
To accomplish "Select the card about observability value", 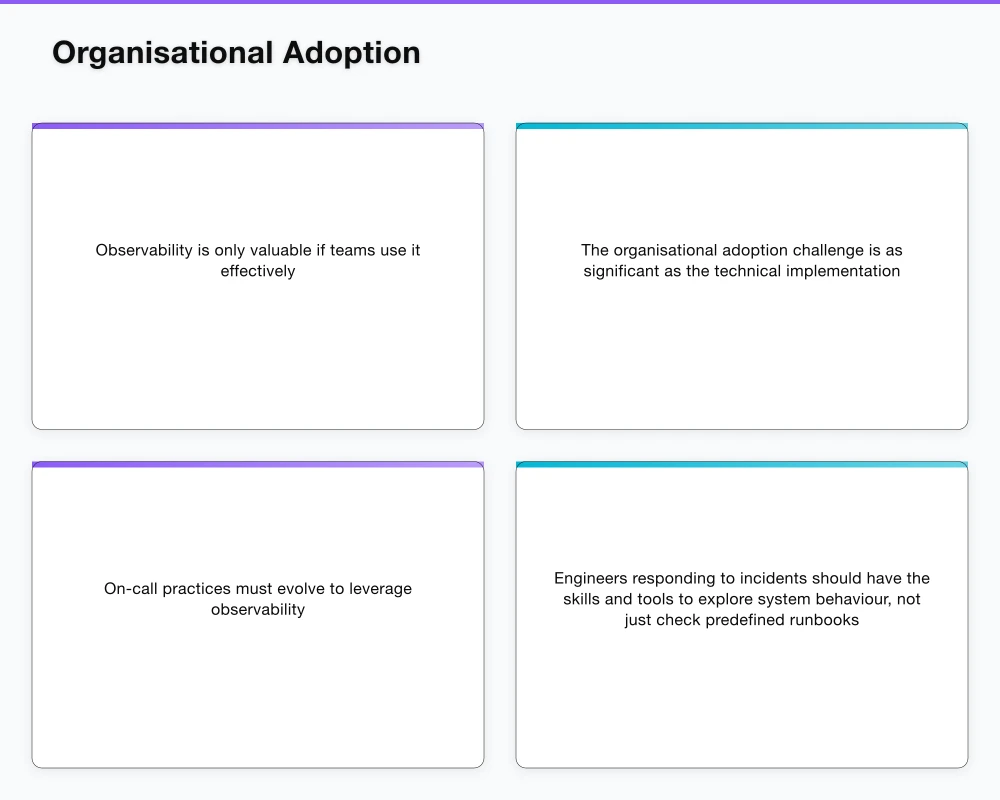I will [x=257, y=275].
